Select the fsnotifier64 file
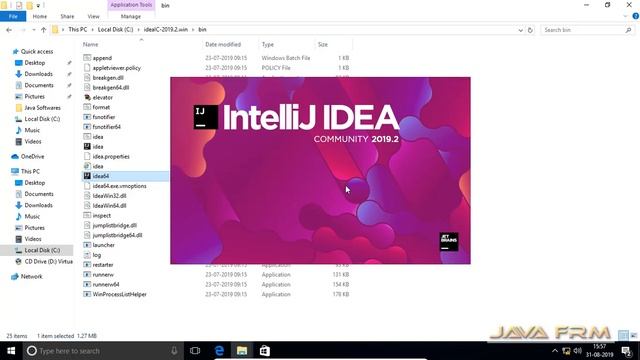The height and width of the screenshot is (360, 640). coord(107,127)
